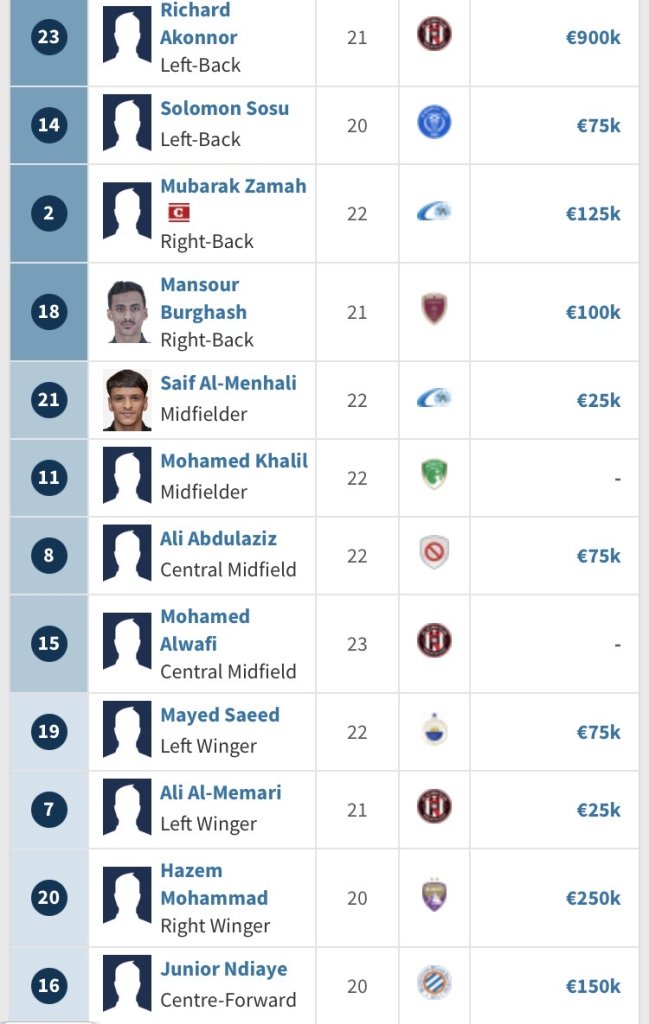Screen dimensions: 649x1024
Task: Open the Saif Al-Menhali name link
Action: click(228, 383)
